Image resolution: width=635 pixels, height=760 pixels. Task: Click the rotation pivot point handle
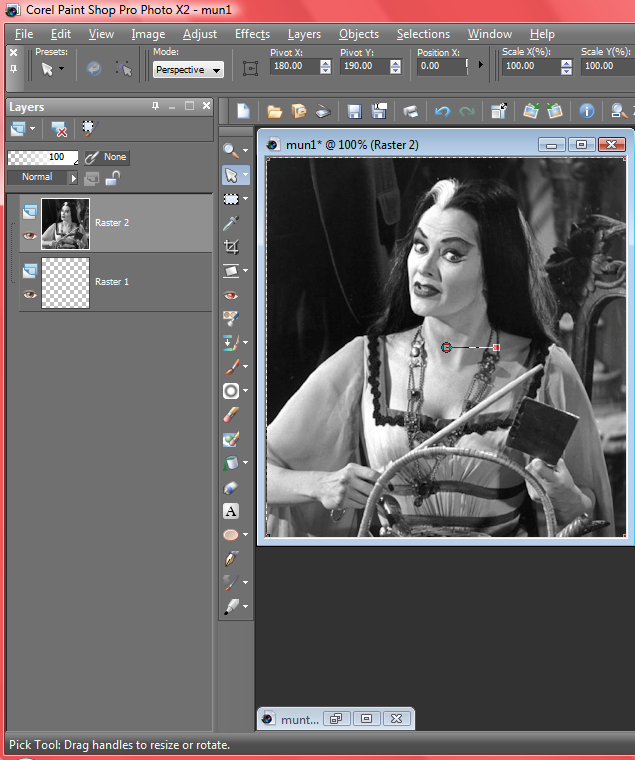(446, 347)
